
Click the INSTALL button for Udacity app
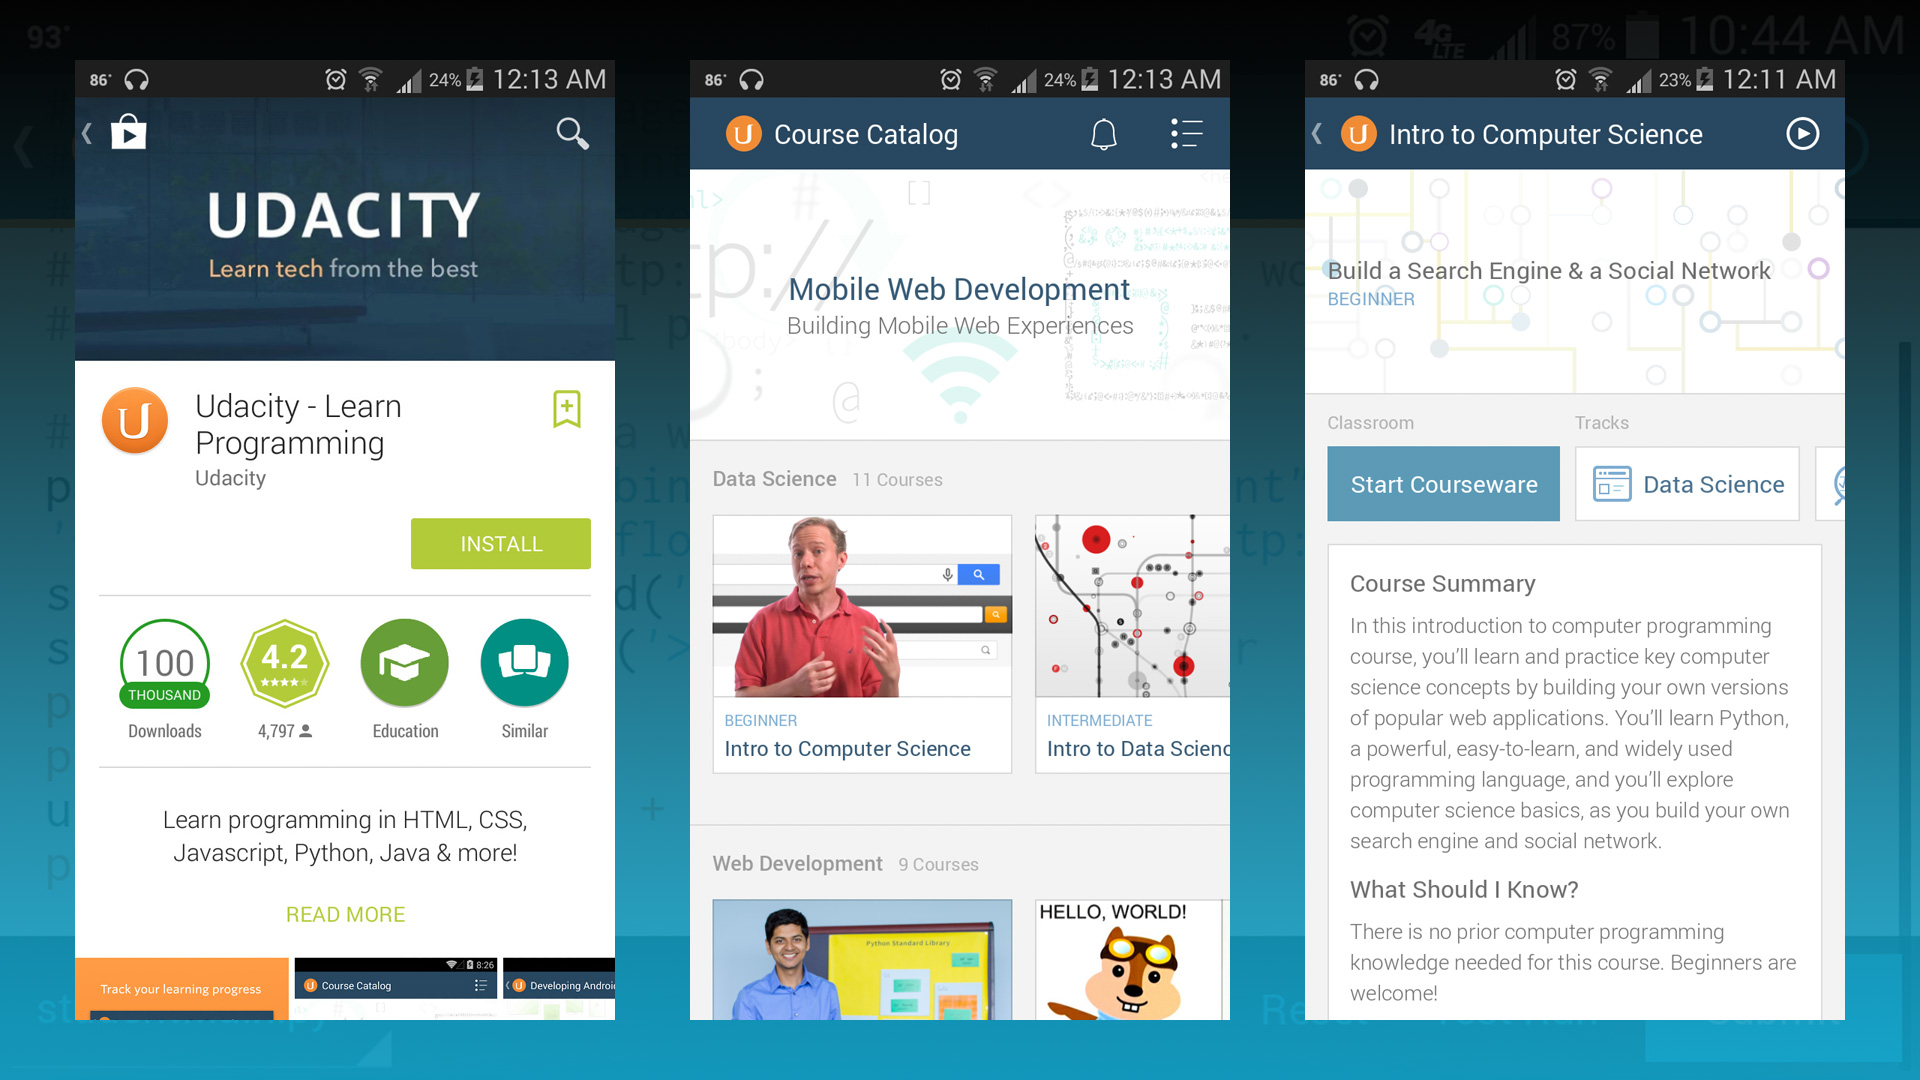coord(501,543)
